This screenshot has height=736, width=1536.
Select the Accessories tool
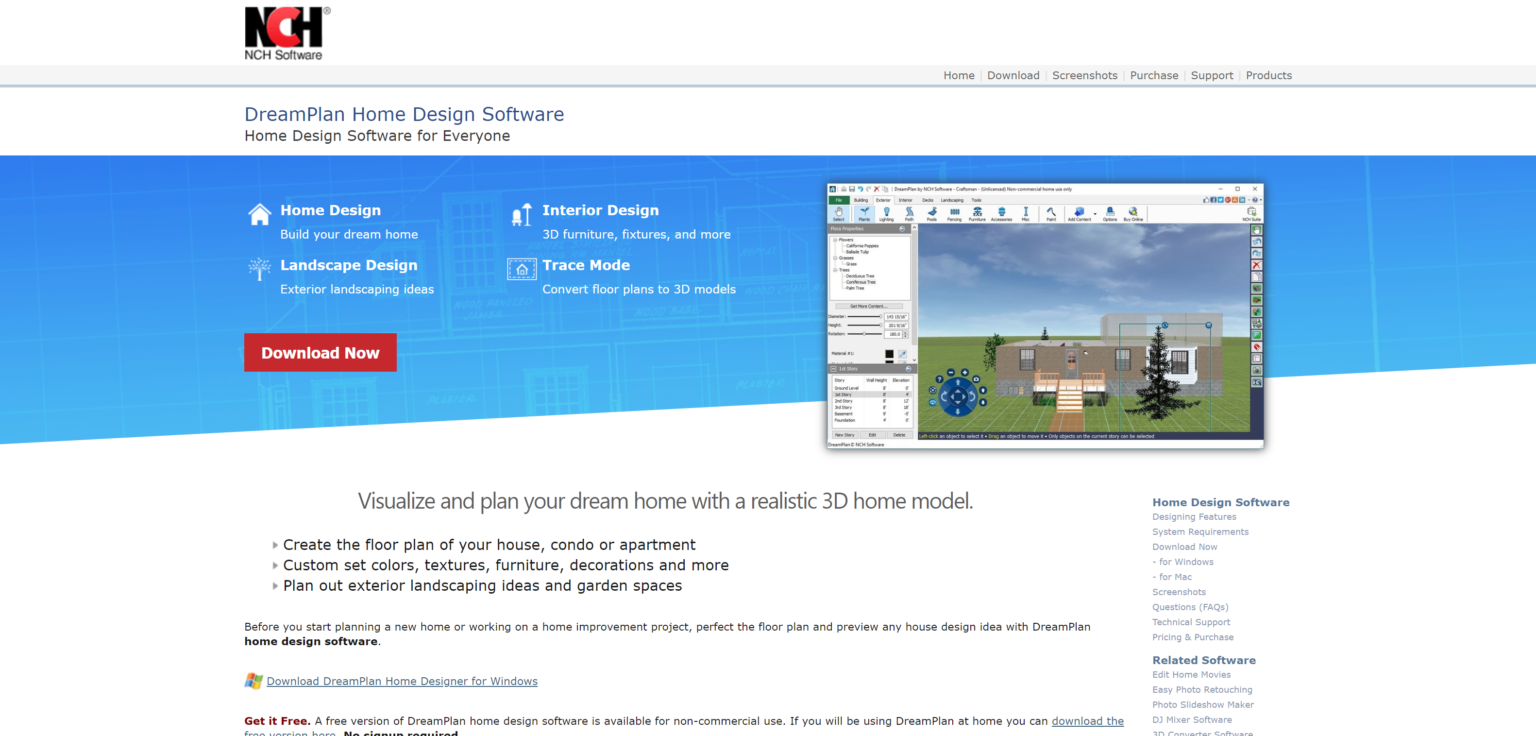point(1002,214)
